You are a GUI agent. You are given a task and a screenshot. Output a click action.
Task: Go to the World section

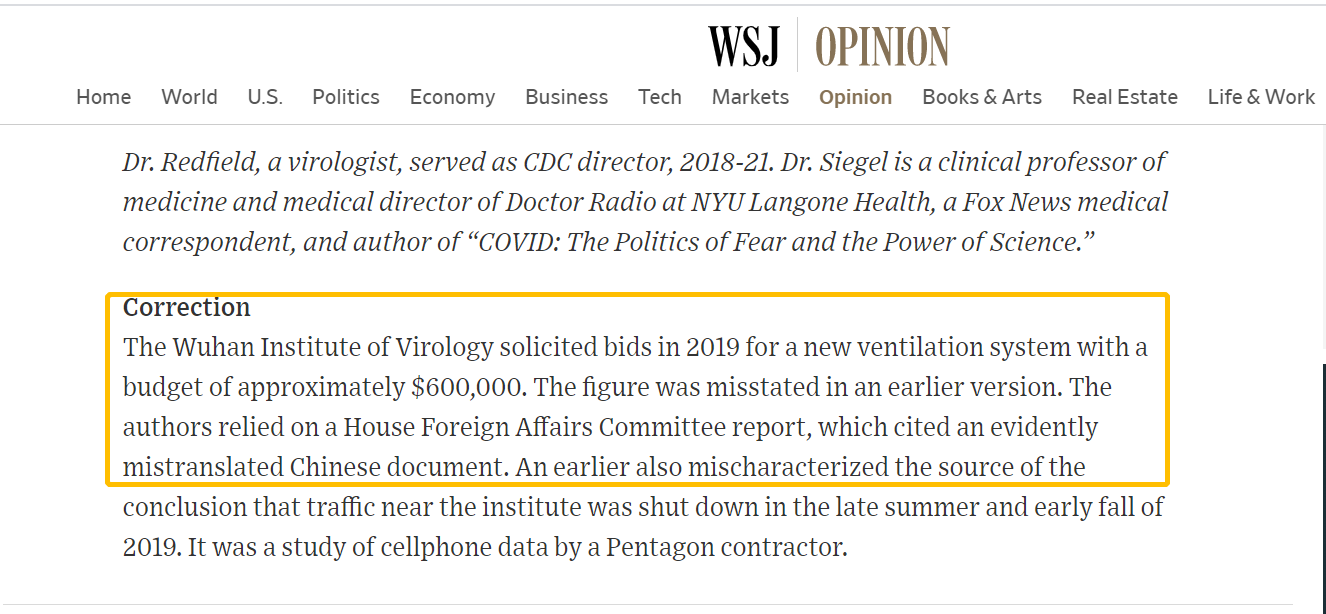coord(189,97)
